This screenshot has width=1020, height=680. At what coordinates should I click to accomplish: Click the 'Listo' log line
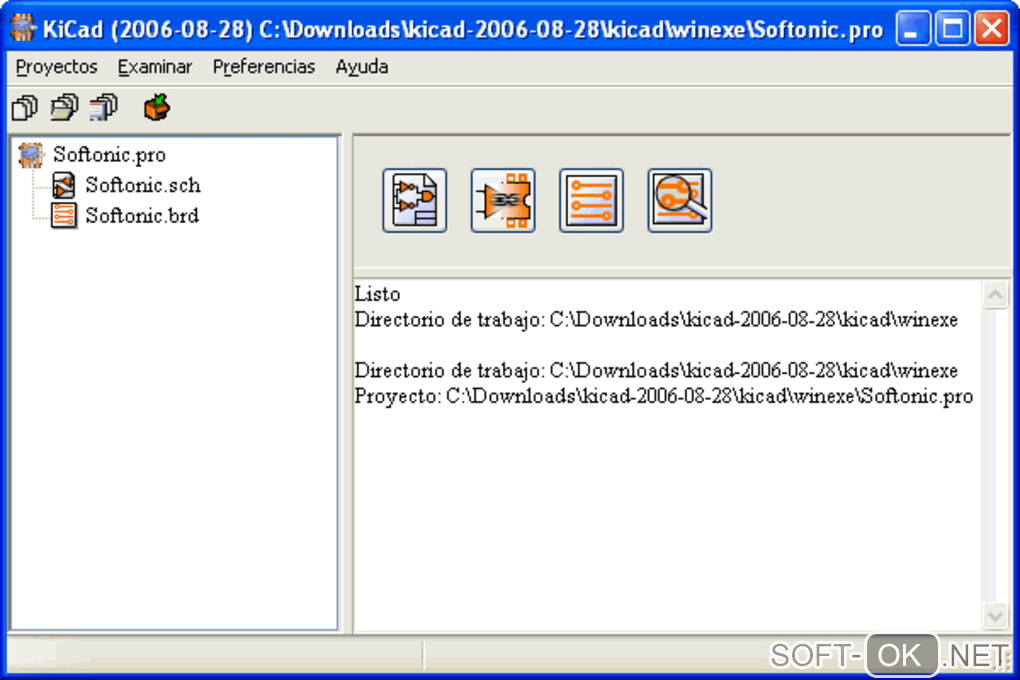(377, 294)
